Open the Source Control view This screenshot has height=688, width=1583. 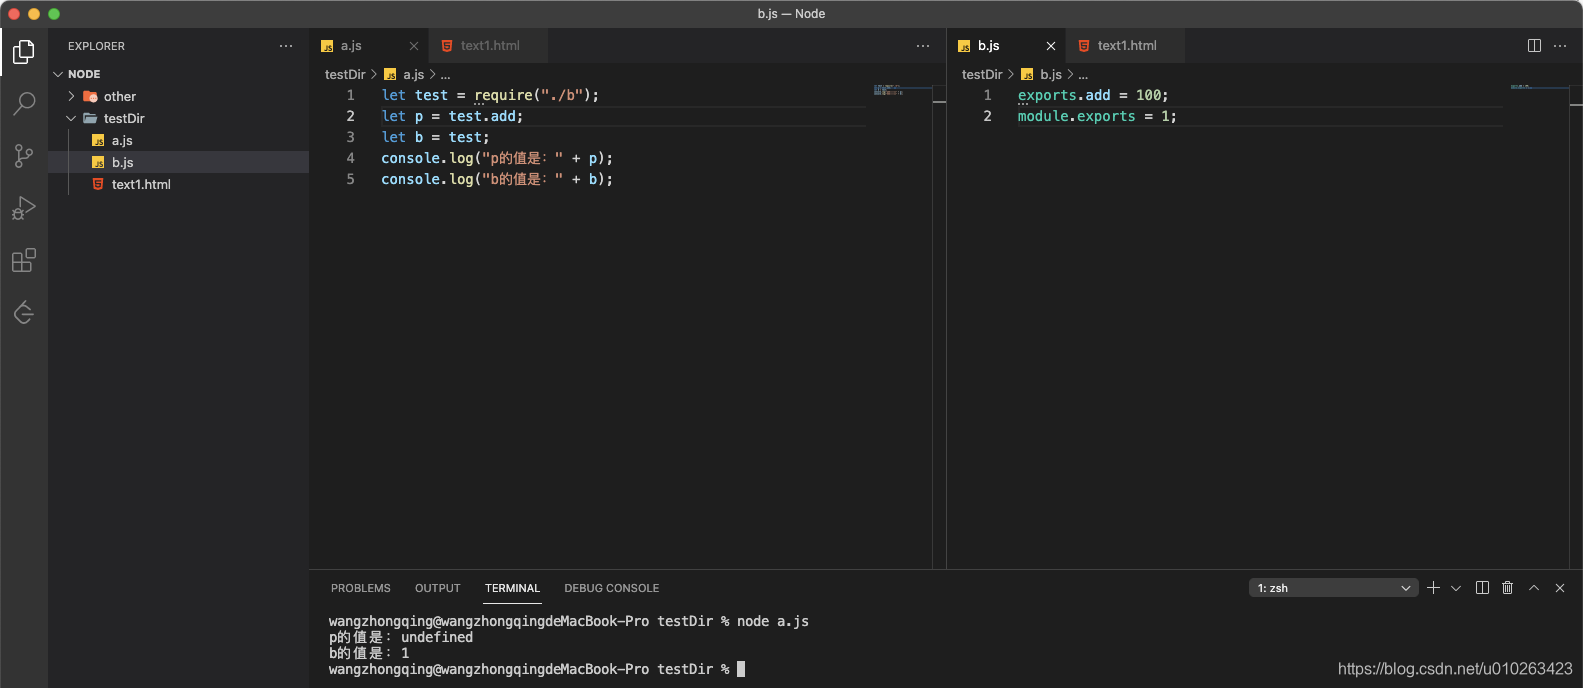point(24,155)
